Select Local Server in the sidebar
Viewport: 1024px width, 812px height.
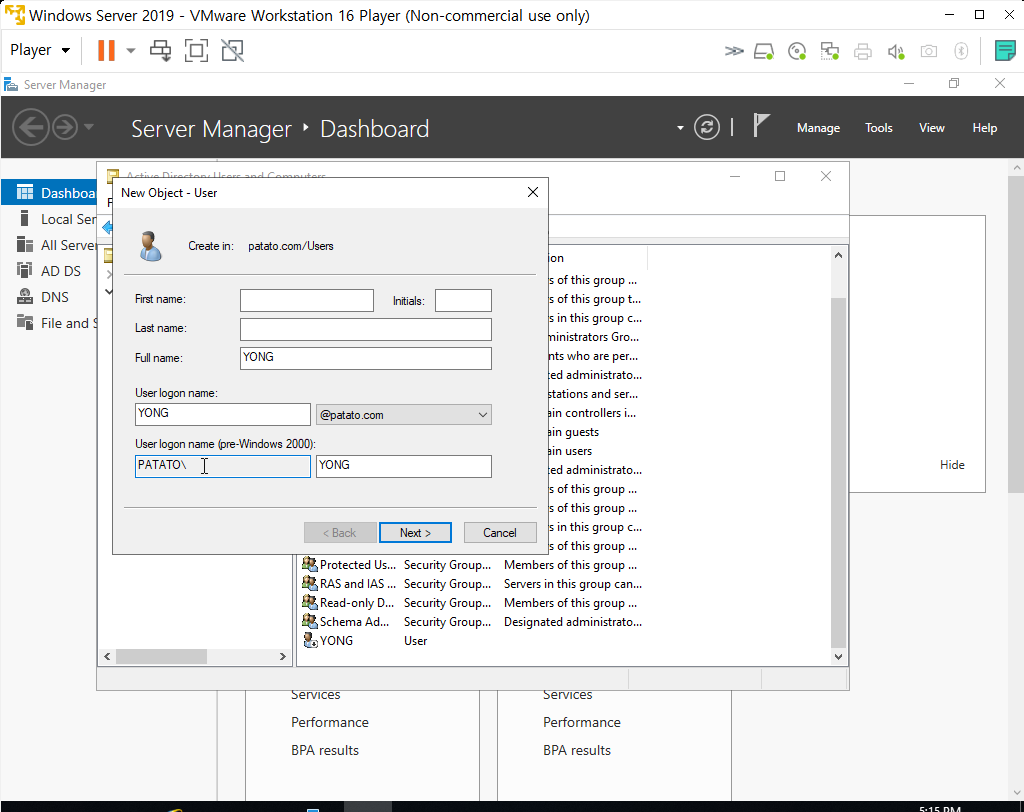[50, 219]
